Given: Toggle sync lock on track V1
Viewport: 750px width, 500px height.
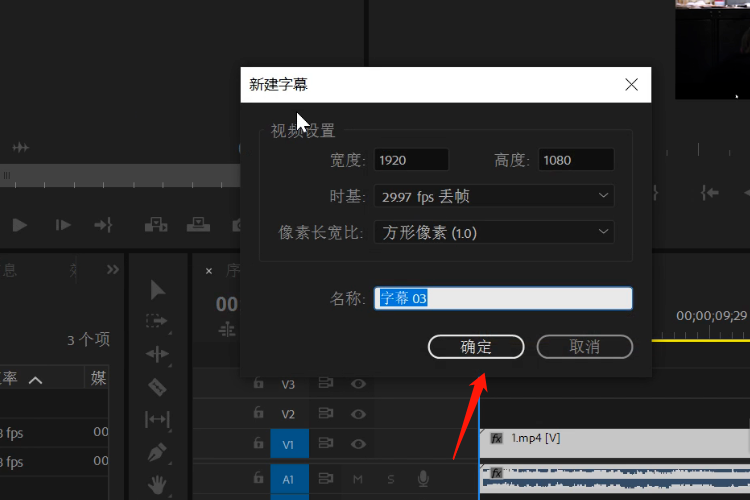Looking at the screenshot, I should [x=326, y=443].
